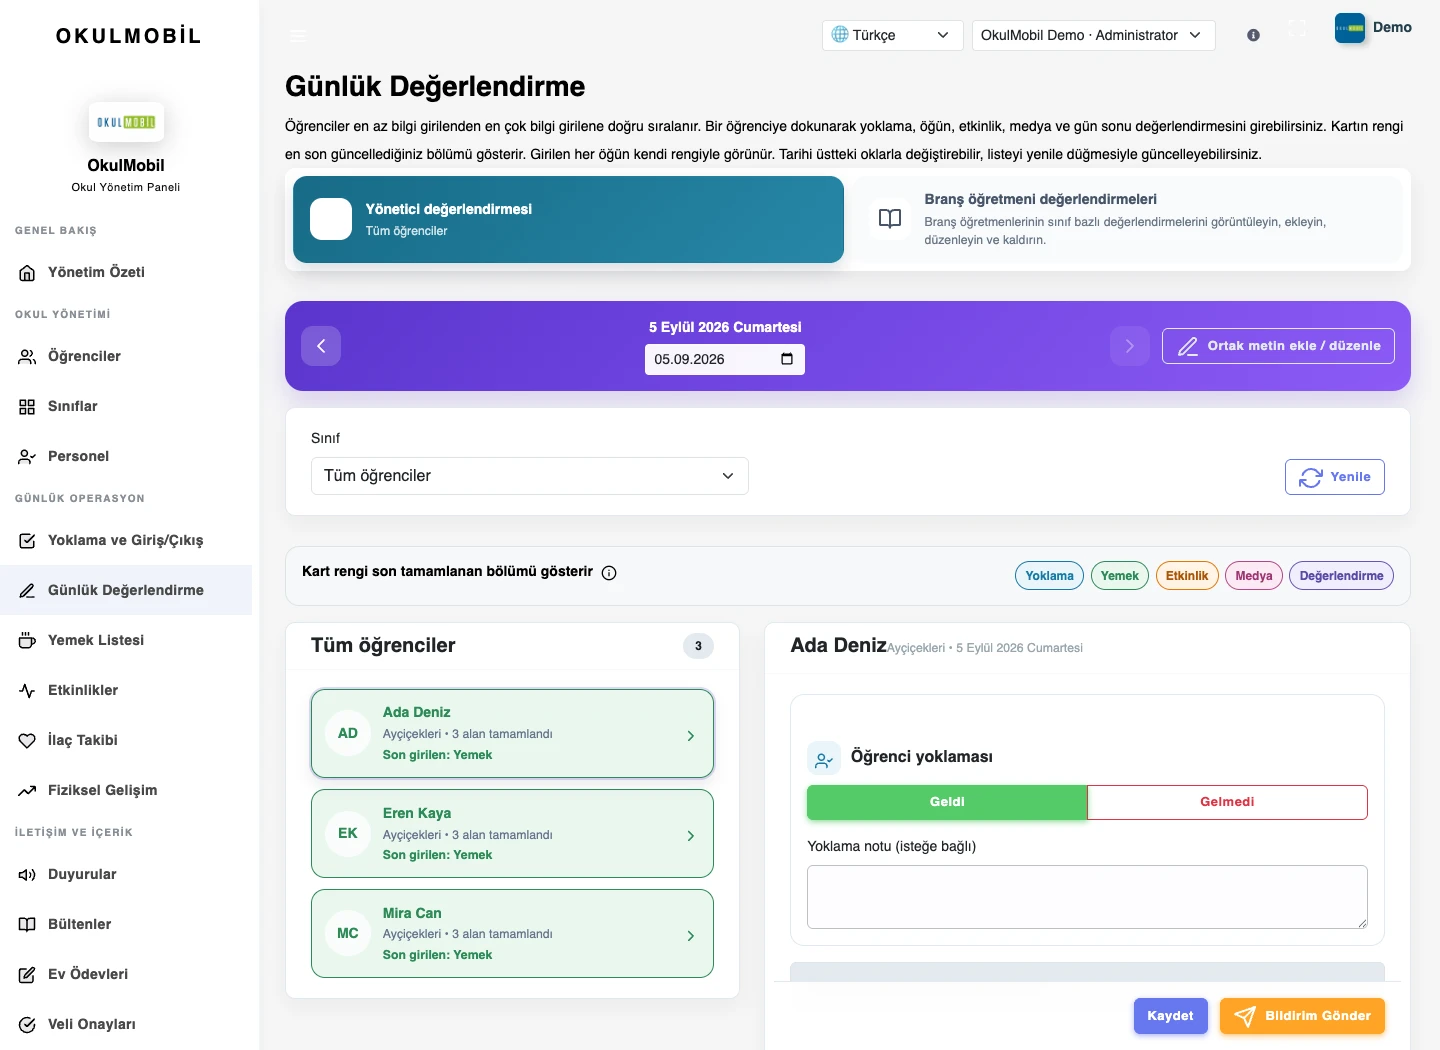Click the Duyurular megaphone icon
The height and width of the screenshot is (1050, 1440).
click(x=27, y=875)
